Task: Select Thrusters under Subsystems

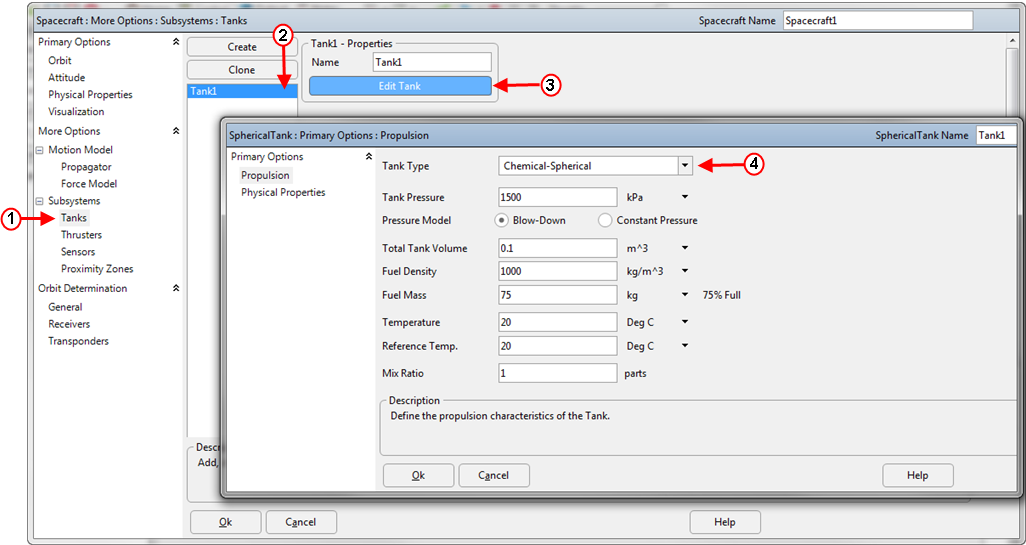Action: coord(82,235)
